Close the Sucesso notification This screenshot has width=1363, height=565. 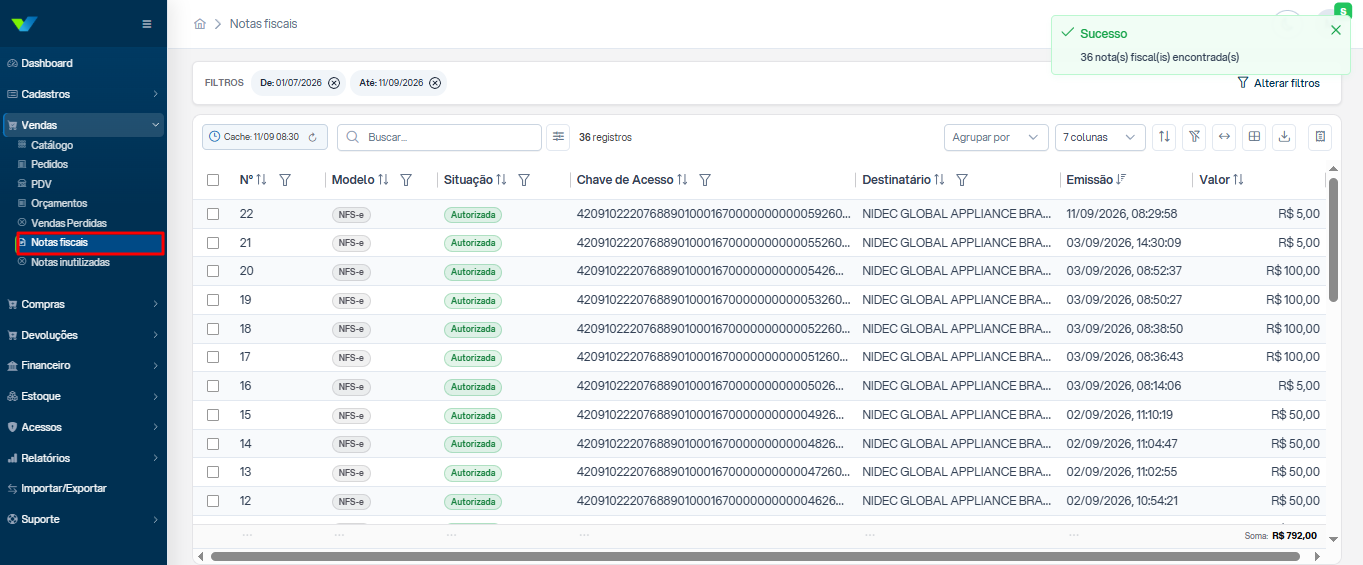pyautogui.click(x=1336, y=30)
